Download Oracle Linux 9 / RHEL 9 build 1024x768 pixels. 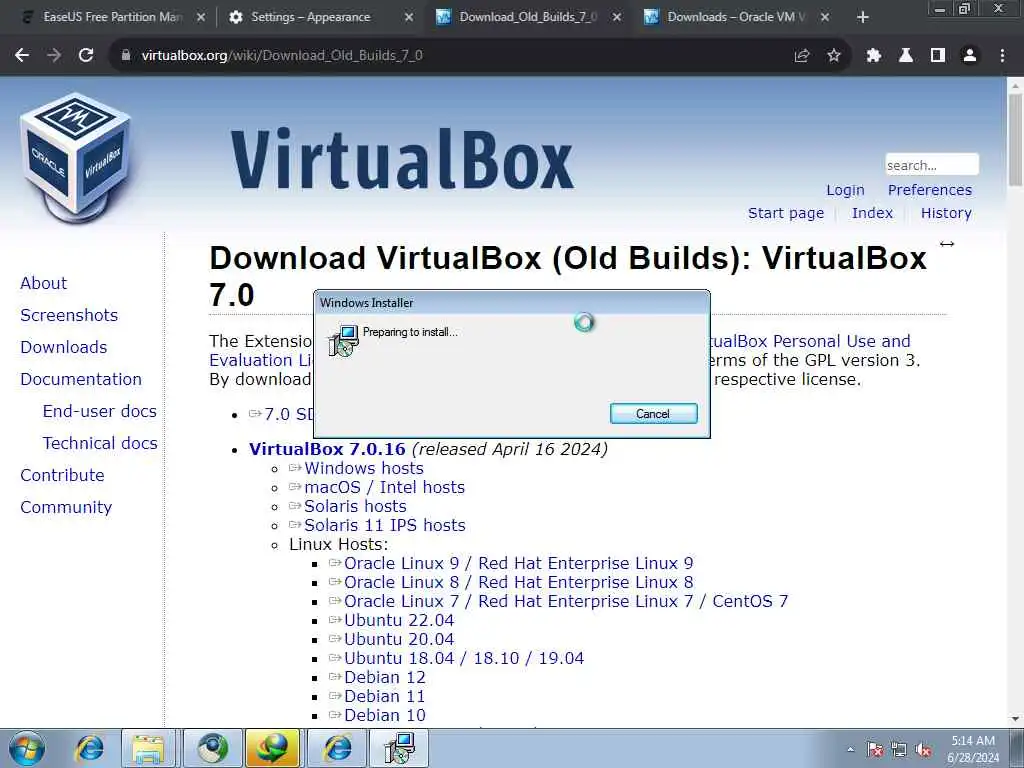click(519, 563)
